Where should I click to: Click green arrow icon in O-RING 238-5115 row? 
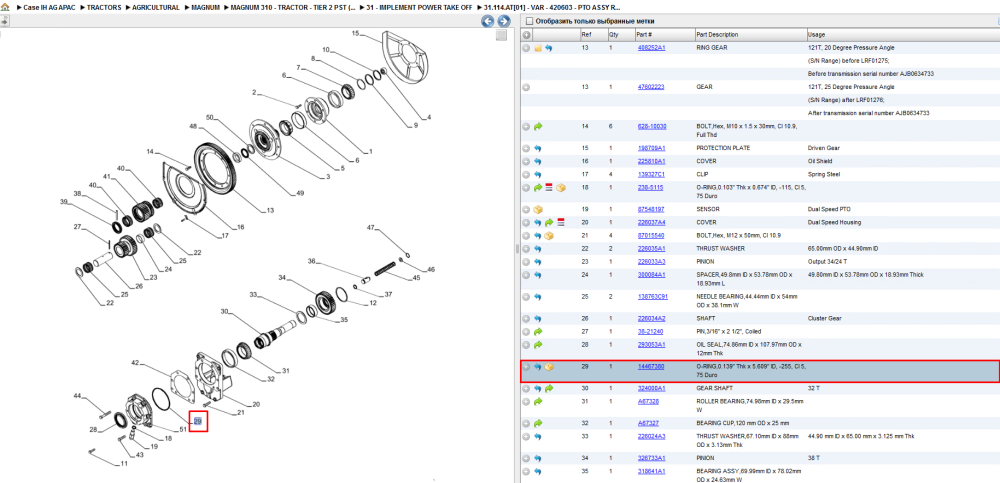(538, 188)
